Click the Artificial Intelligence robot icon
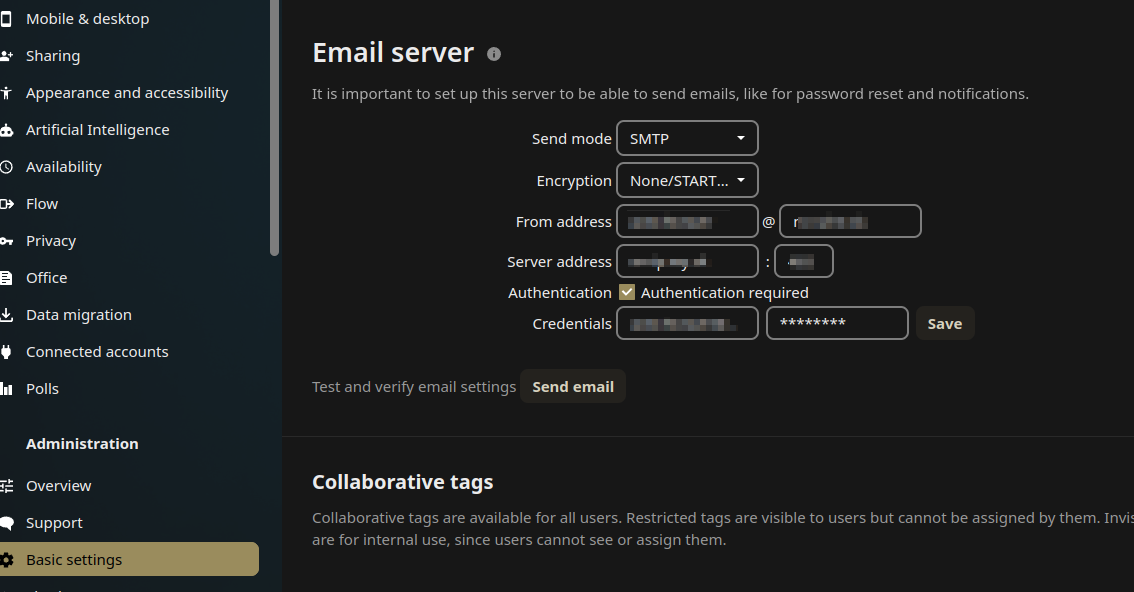Screen dimensions: 1134x592 pyautogui.click(x=7, y=130)
